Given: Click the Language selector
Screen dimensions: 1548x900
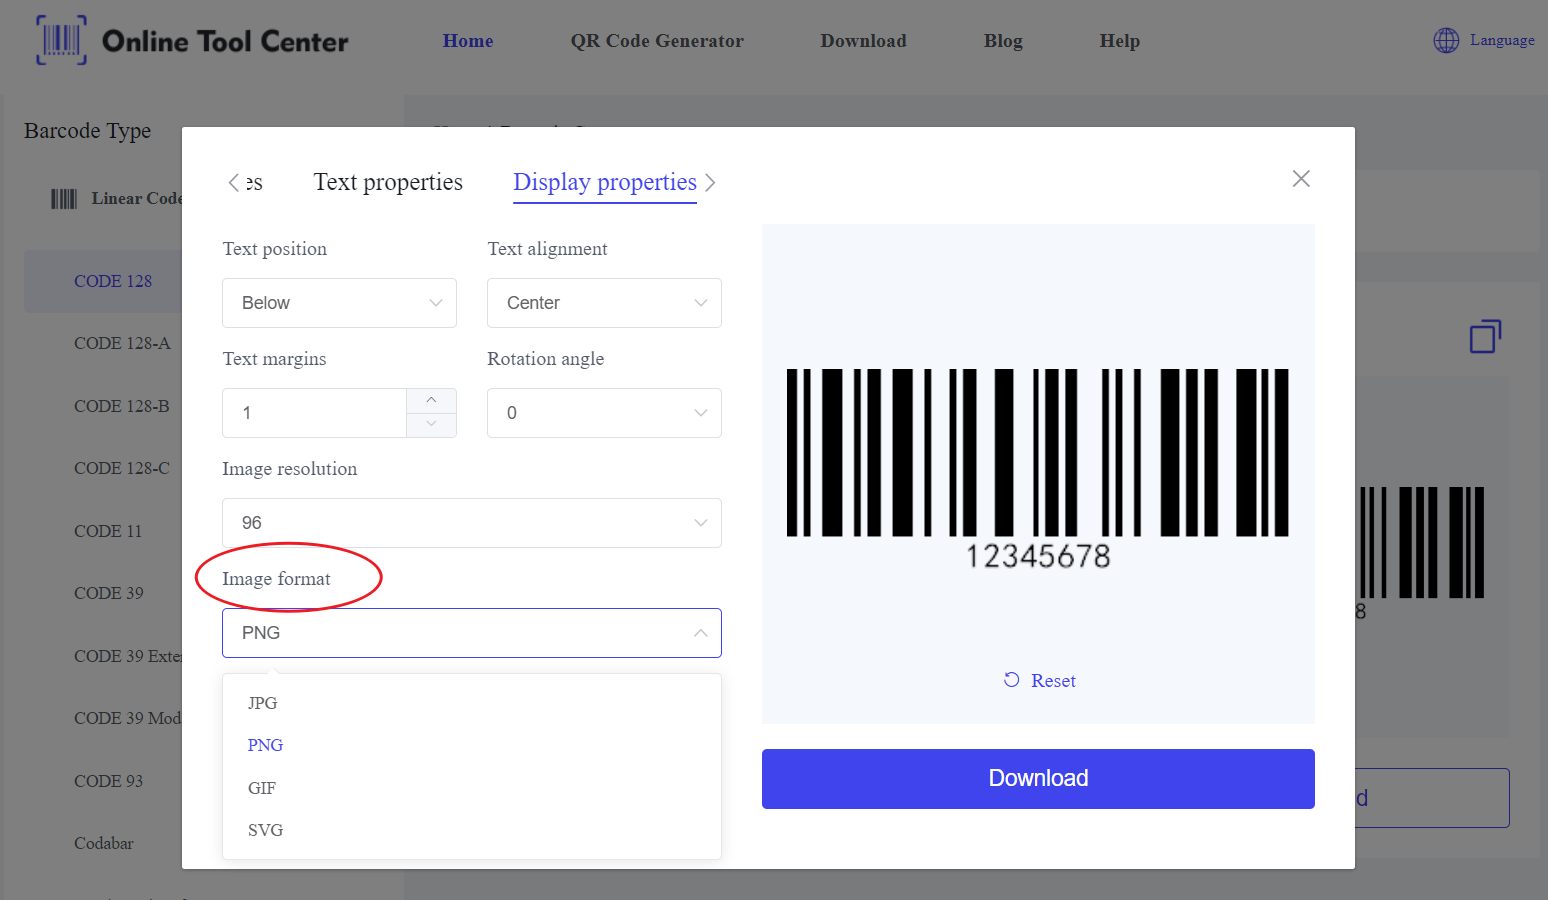Looking at the screenshot, I should tap(1484, 40).
